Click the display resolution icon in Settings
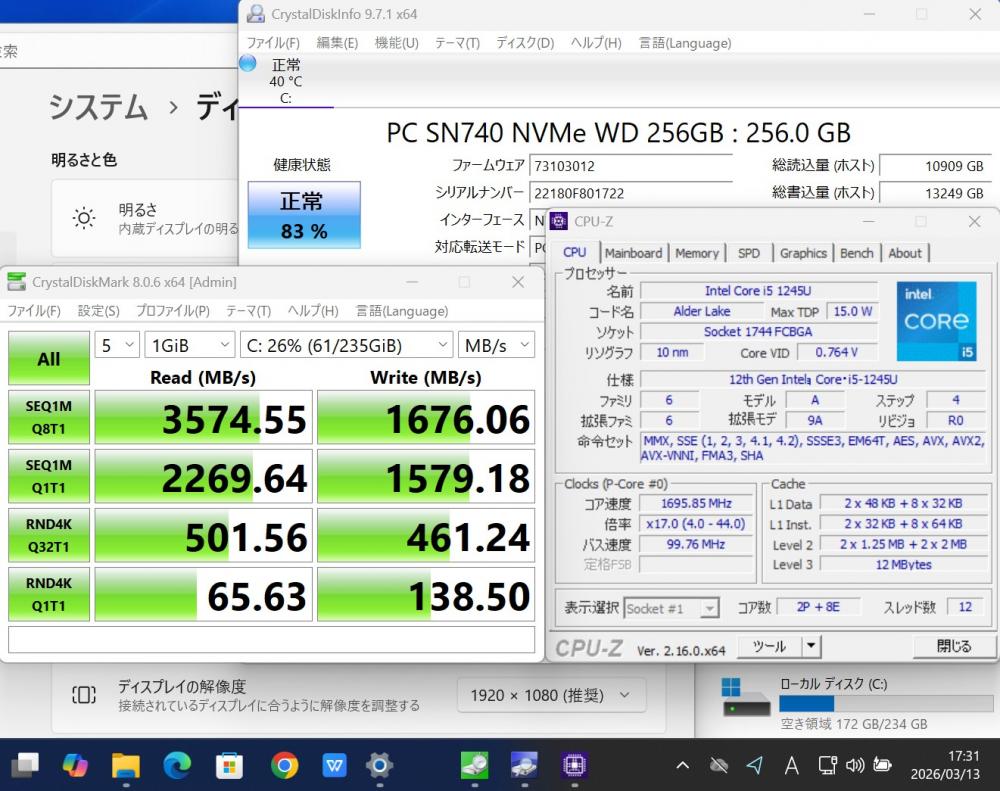 pos(84,695)
